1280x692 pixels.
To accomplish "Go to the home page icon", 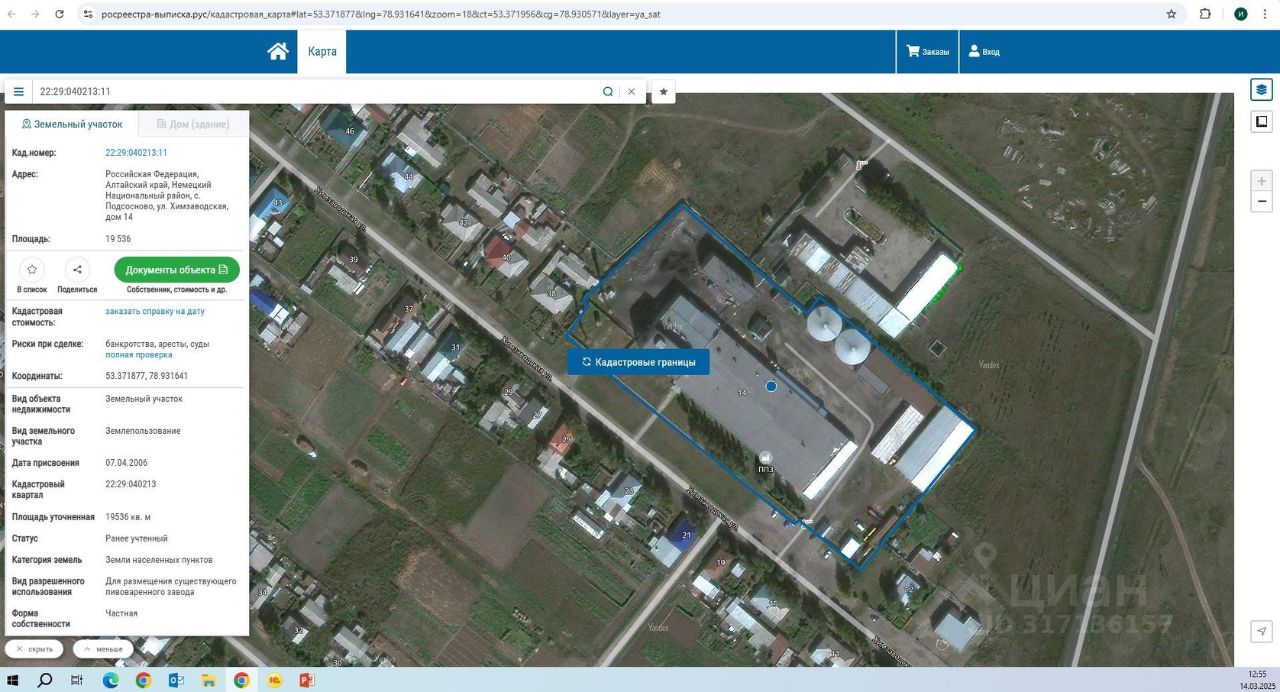I will tap(278, 51).
